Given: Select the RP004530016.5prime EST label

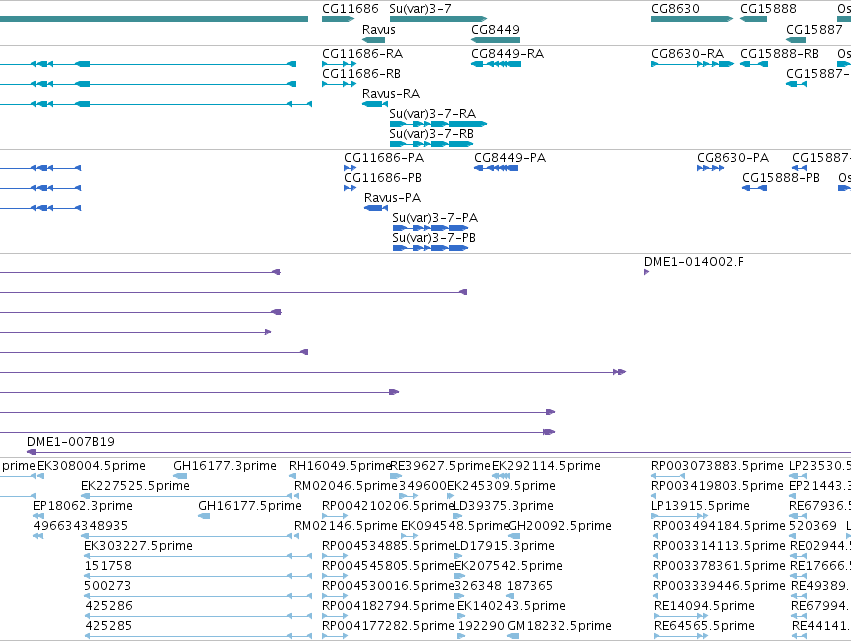Looking at the screenshot, I should coord(388,586).
